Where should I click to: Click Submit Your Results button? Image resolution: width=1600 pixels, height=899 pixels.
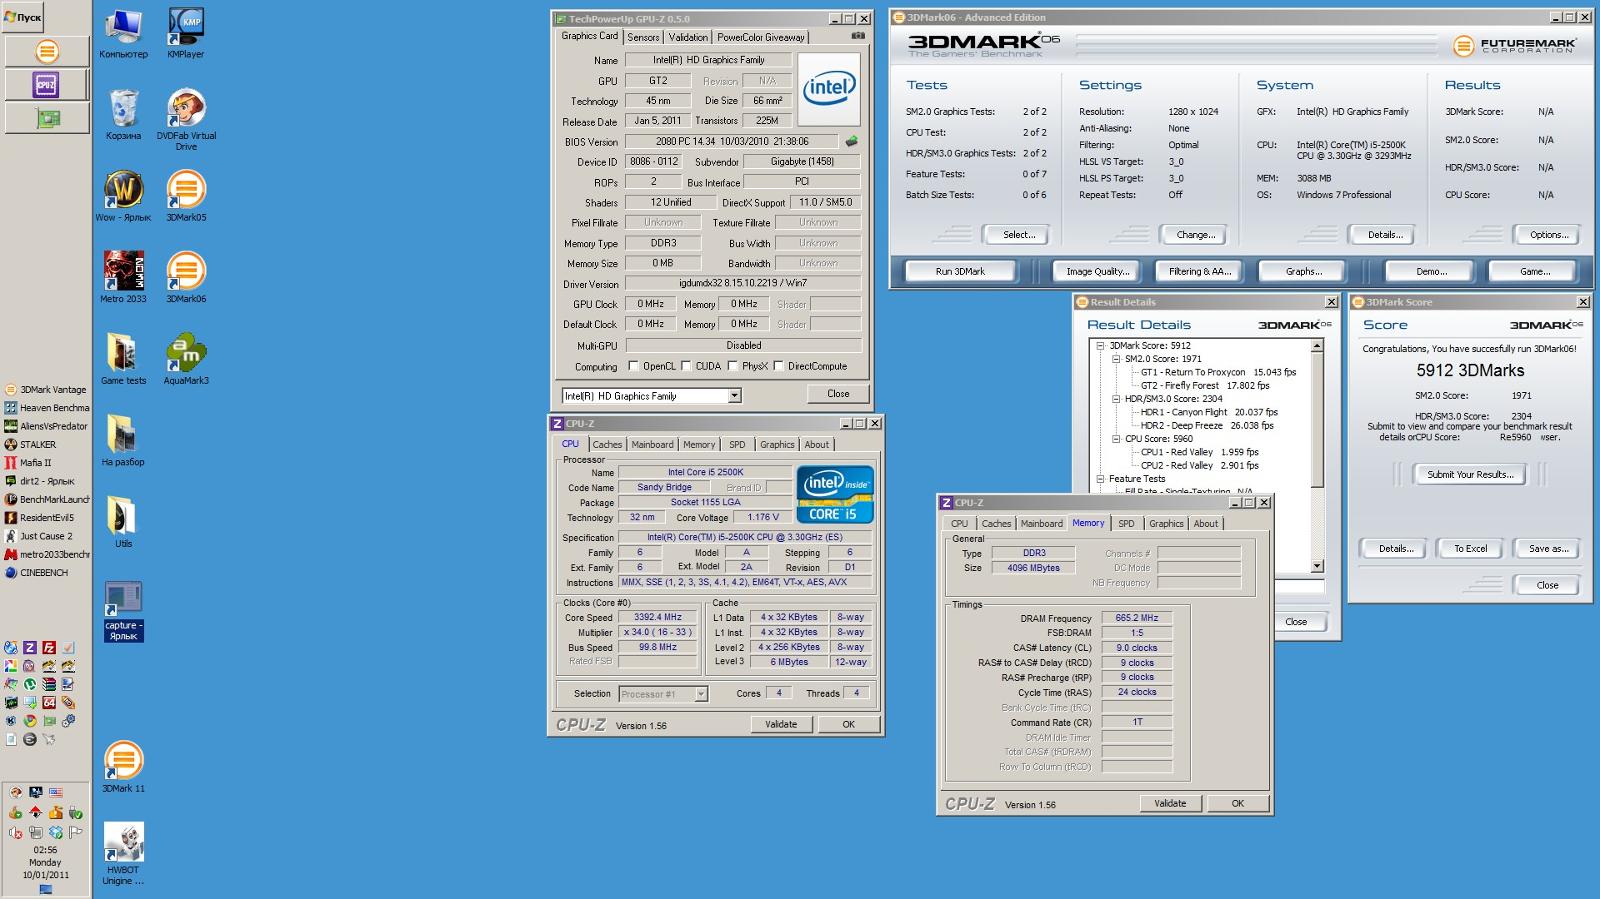pos(1470,475)
